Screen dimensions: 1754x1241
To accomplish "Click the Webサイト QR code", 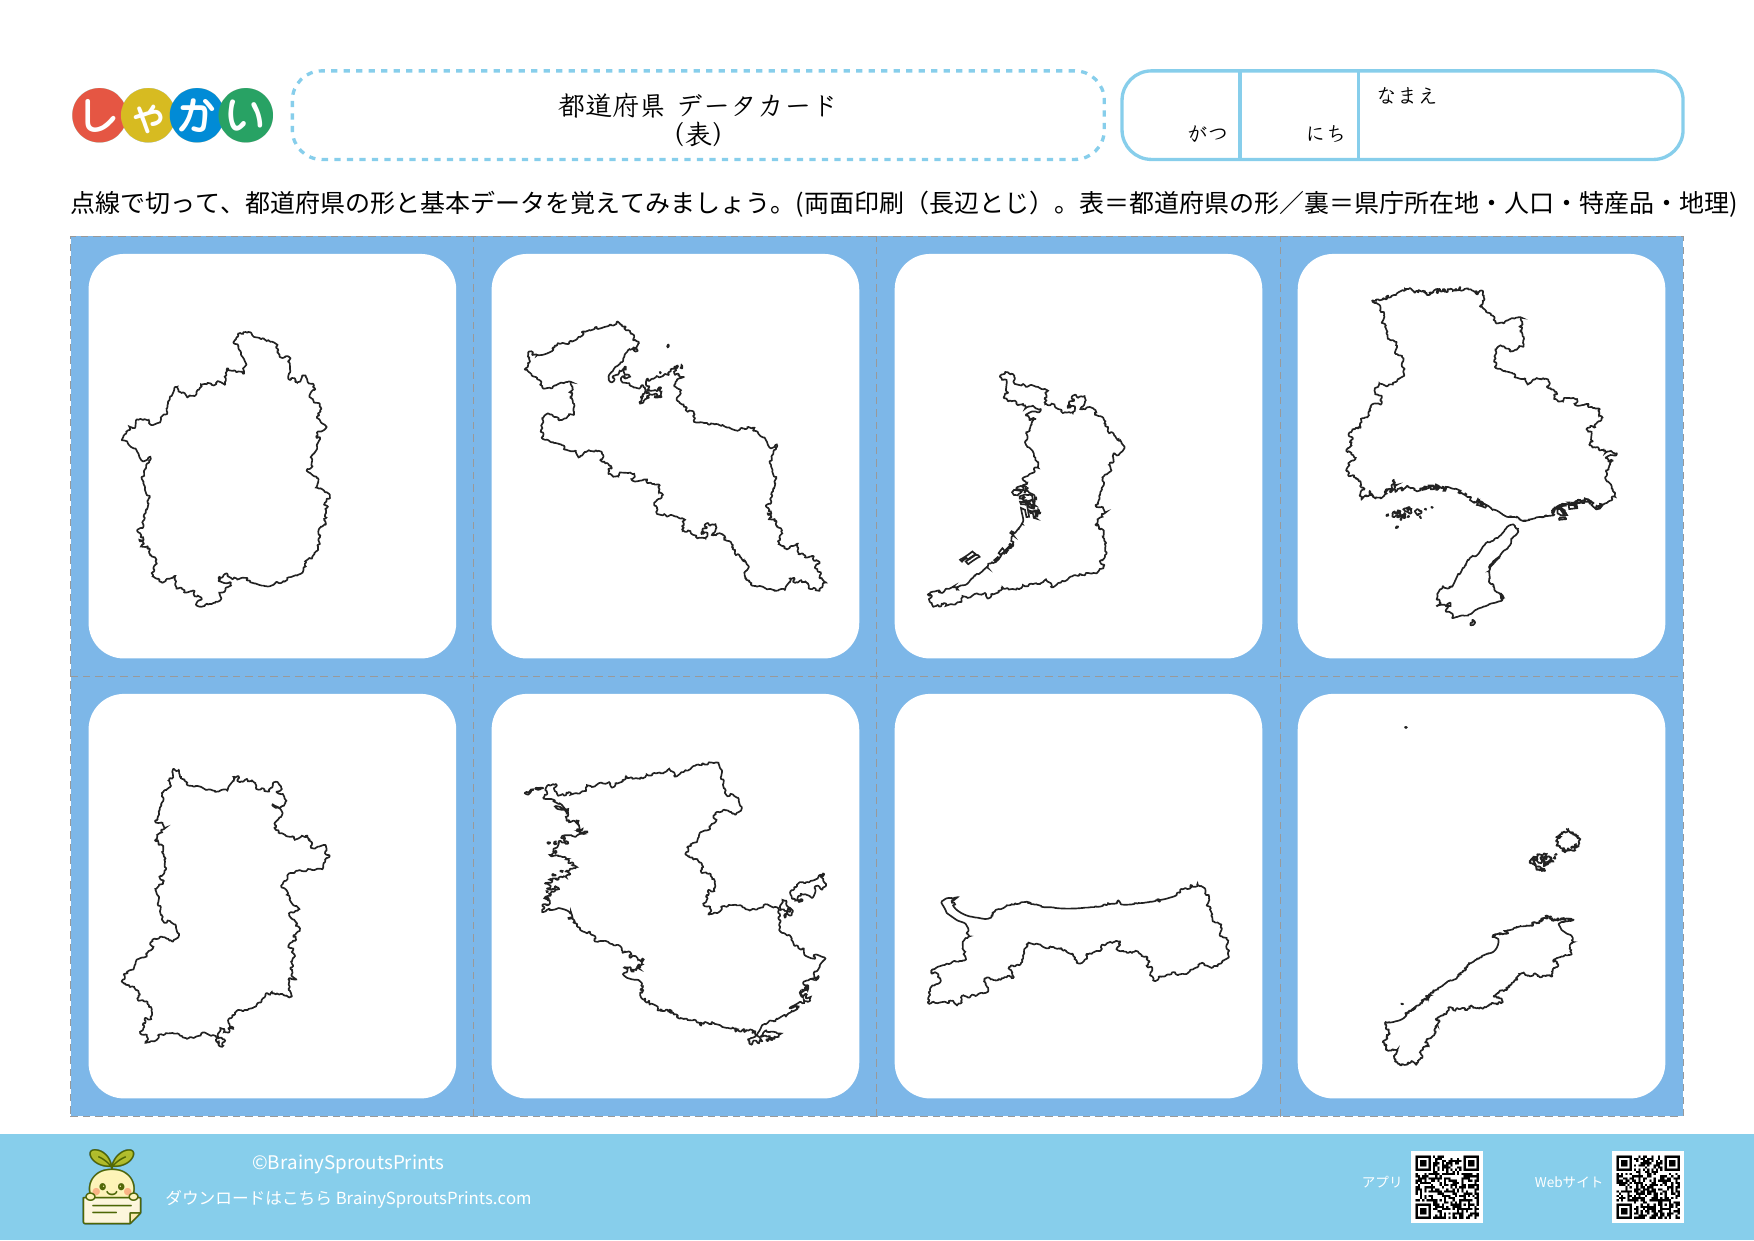I will tap(1647, 1187).
